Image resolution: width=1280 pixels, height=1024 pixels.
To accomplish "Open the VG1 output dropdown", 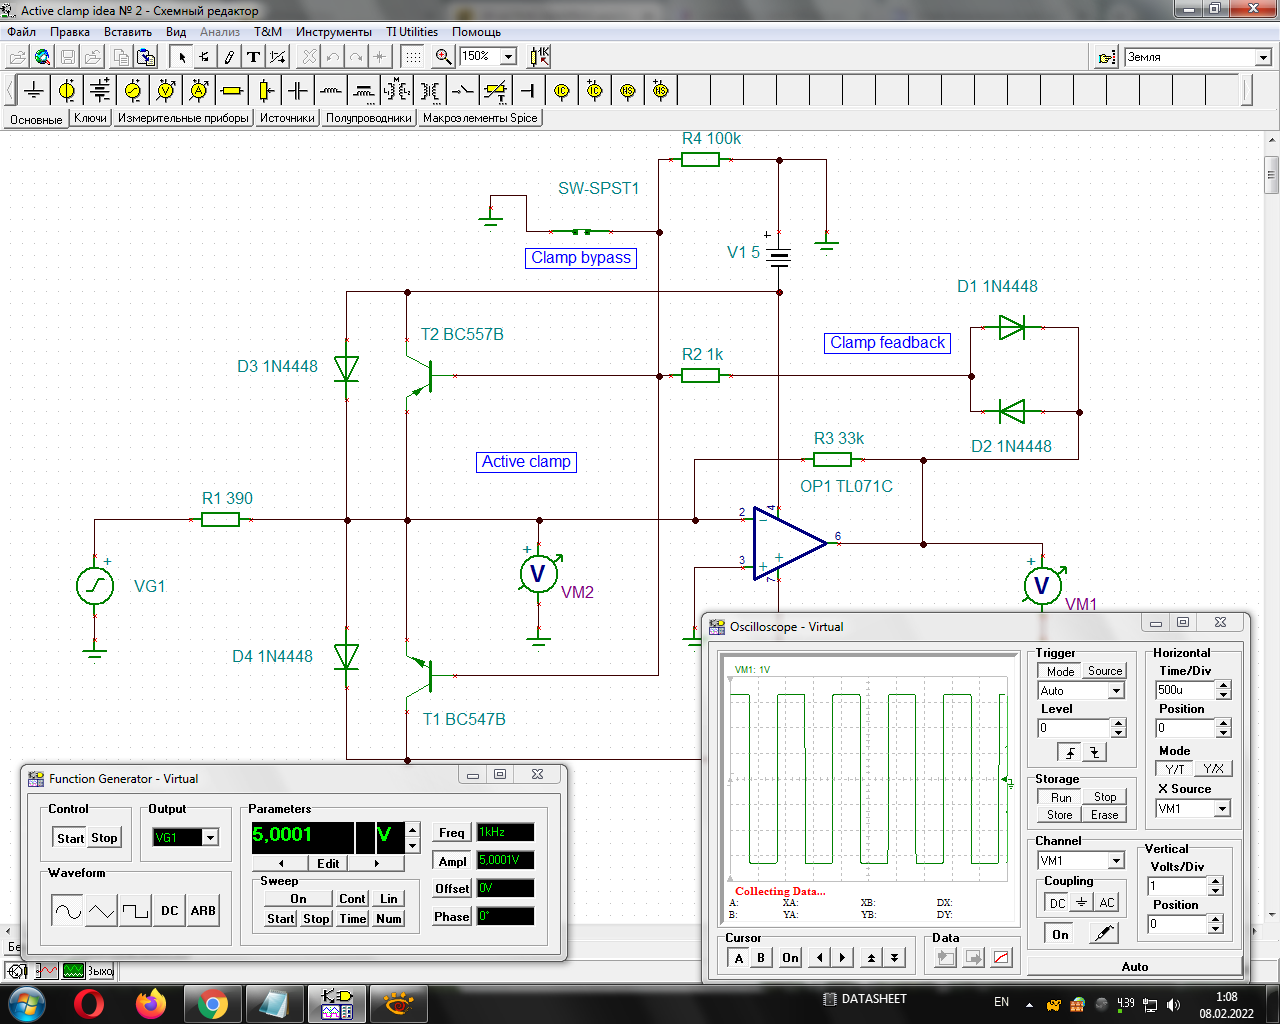I will point(210,838).
